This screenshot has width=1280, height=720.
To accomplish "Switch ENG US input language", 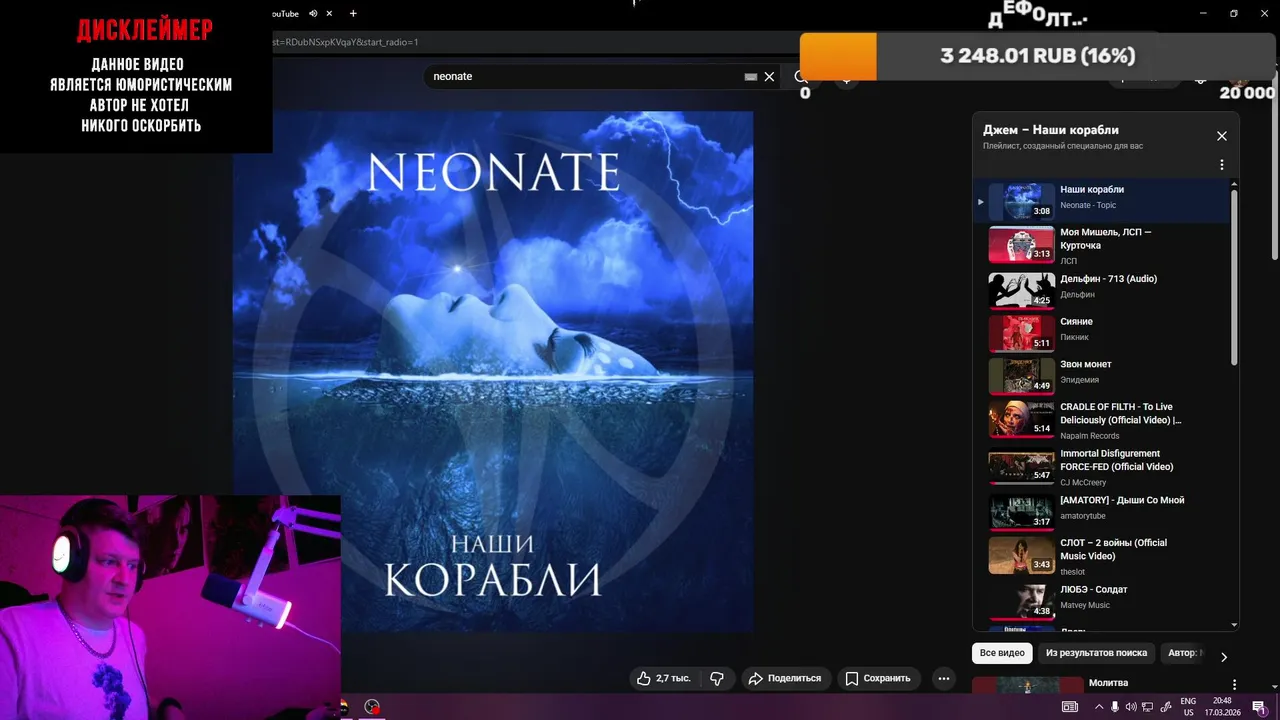I will point(1188,707).
